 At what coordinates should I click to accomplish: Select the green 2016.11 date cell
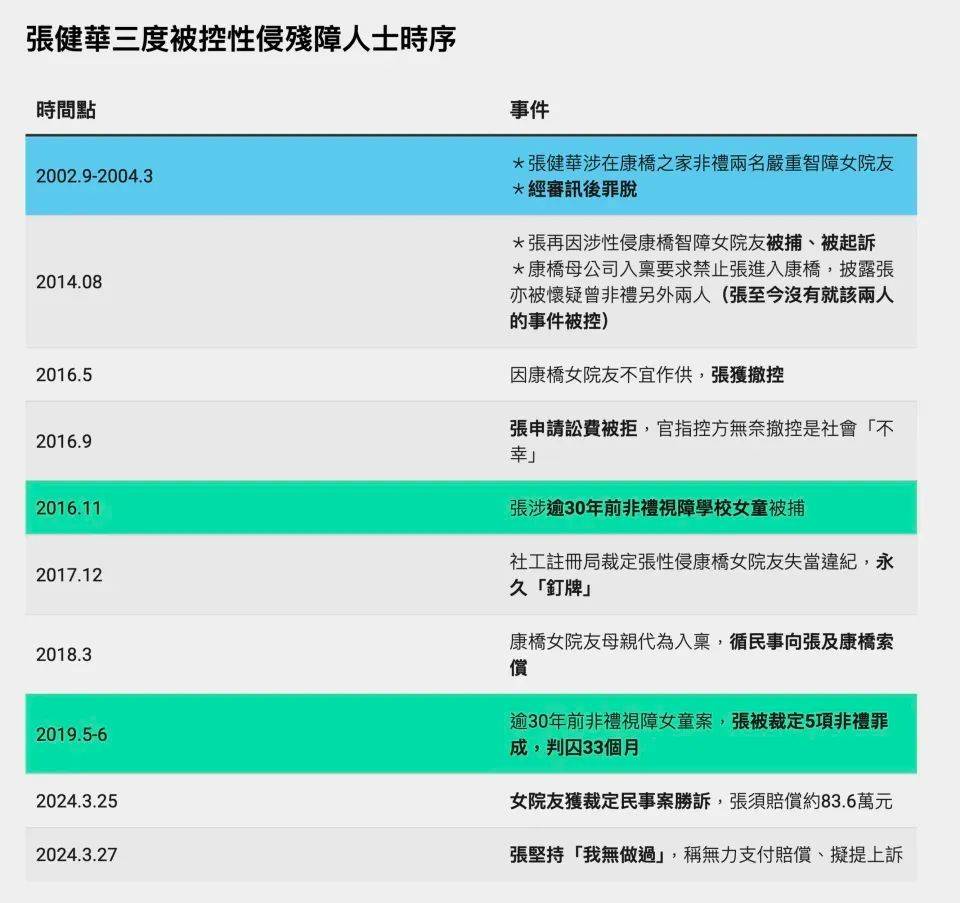click(x=69, y=508)
